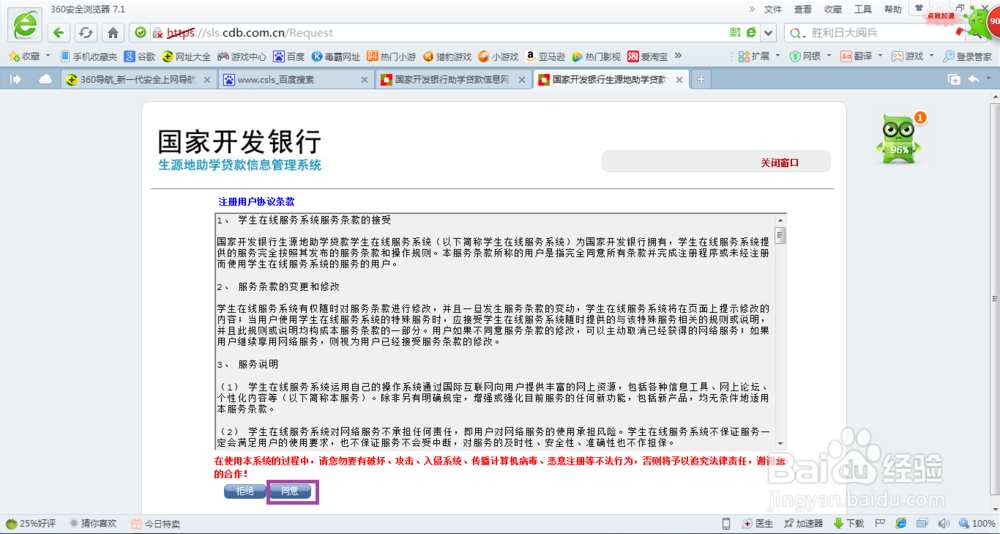The image size is (1000, 534).
Task: Open the 手机收藏夹 bookmark
Action: click(89, 56)
